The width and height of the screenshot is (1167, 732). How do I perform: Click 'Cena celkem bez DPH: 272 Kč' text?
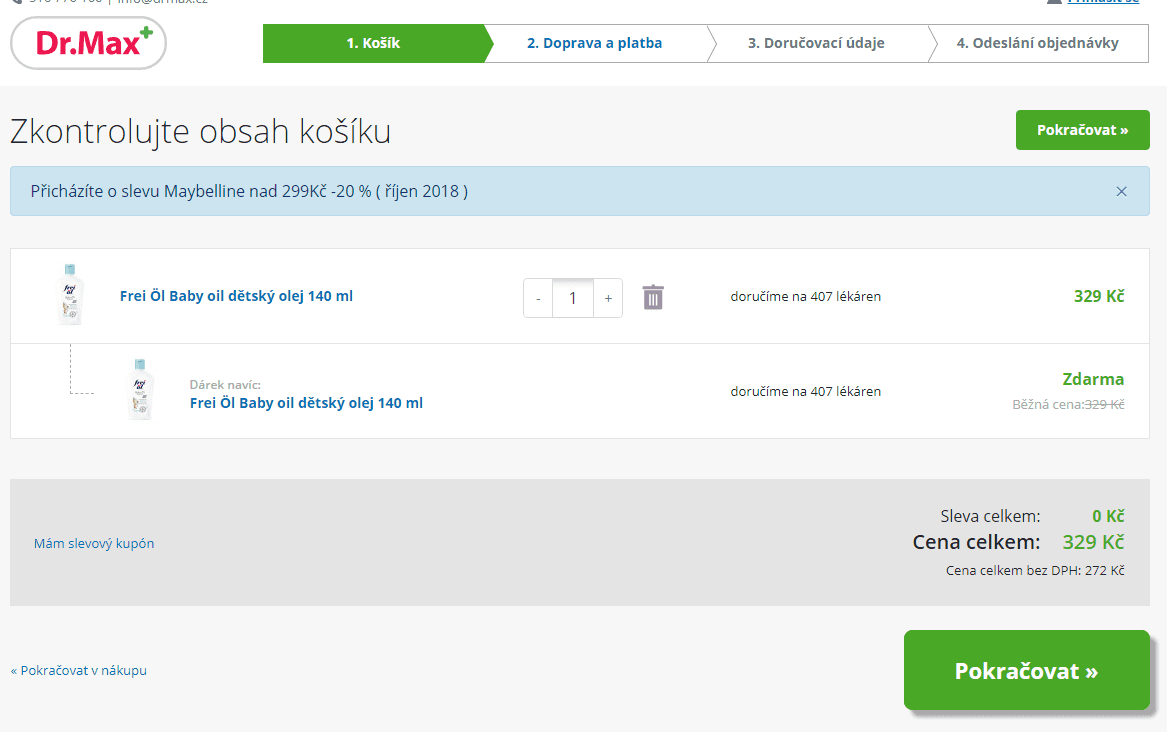[x=1035, y=571]
